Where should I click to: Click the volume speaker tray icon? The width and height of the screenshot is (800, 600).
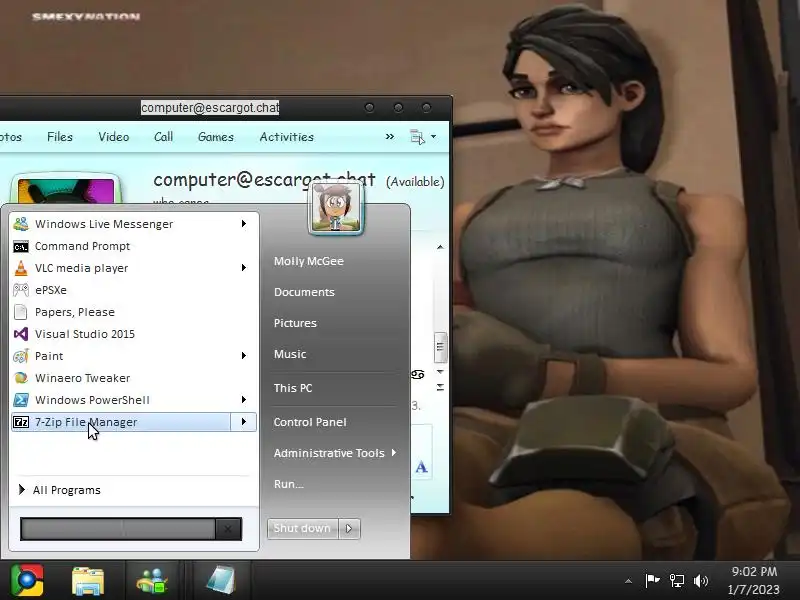(701, 581)
